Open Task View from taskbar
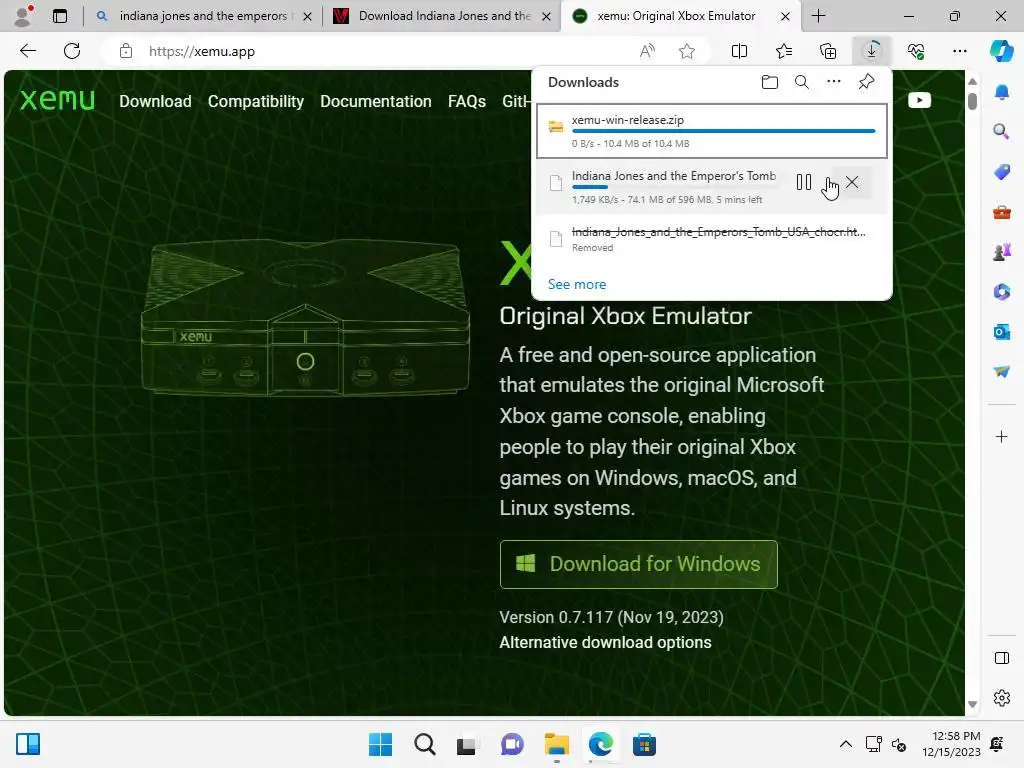The height and width of the screenshot is (768, 1024). (x=466, y=744)
